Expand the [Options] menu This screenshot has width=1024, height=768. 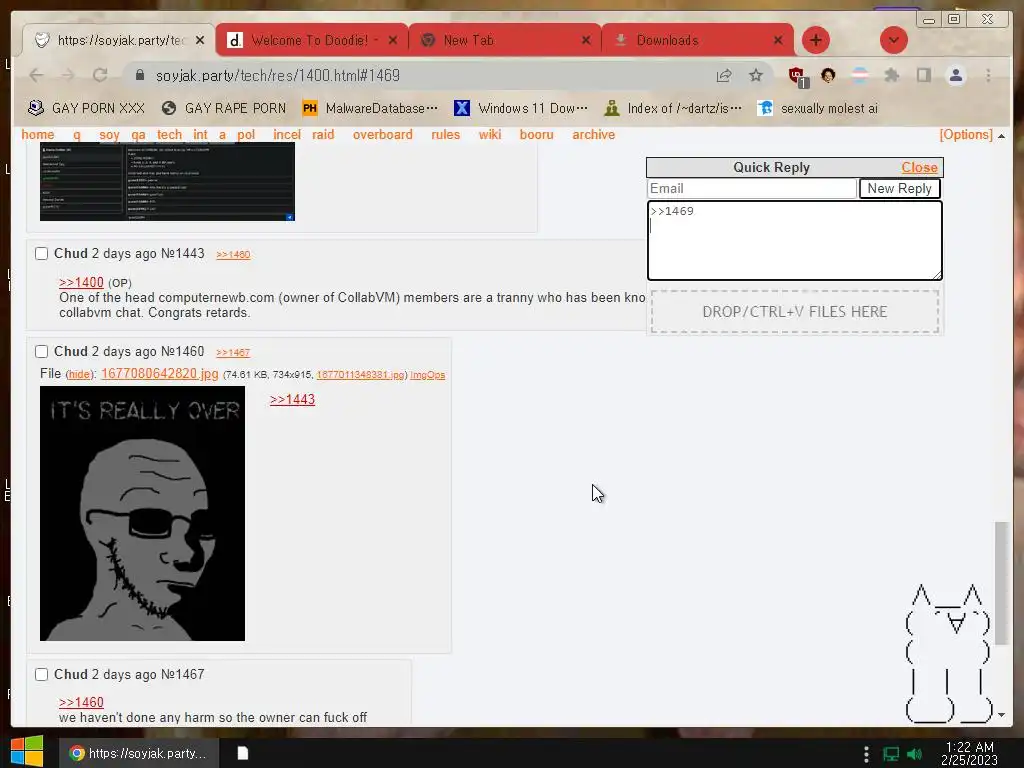click(x=966, y=135)
